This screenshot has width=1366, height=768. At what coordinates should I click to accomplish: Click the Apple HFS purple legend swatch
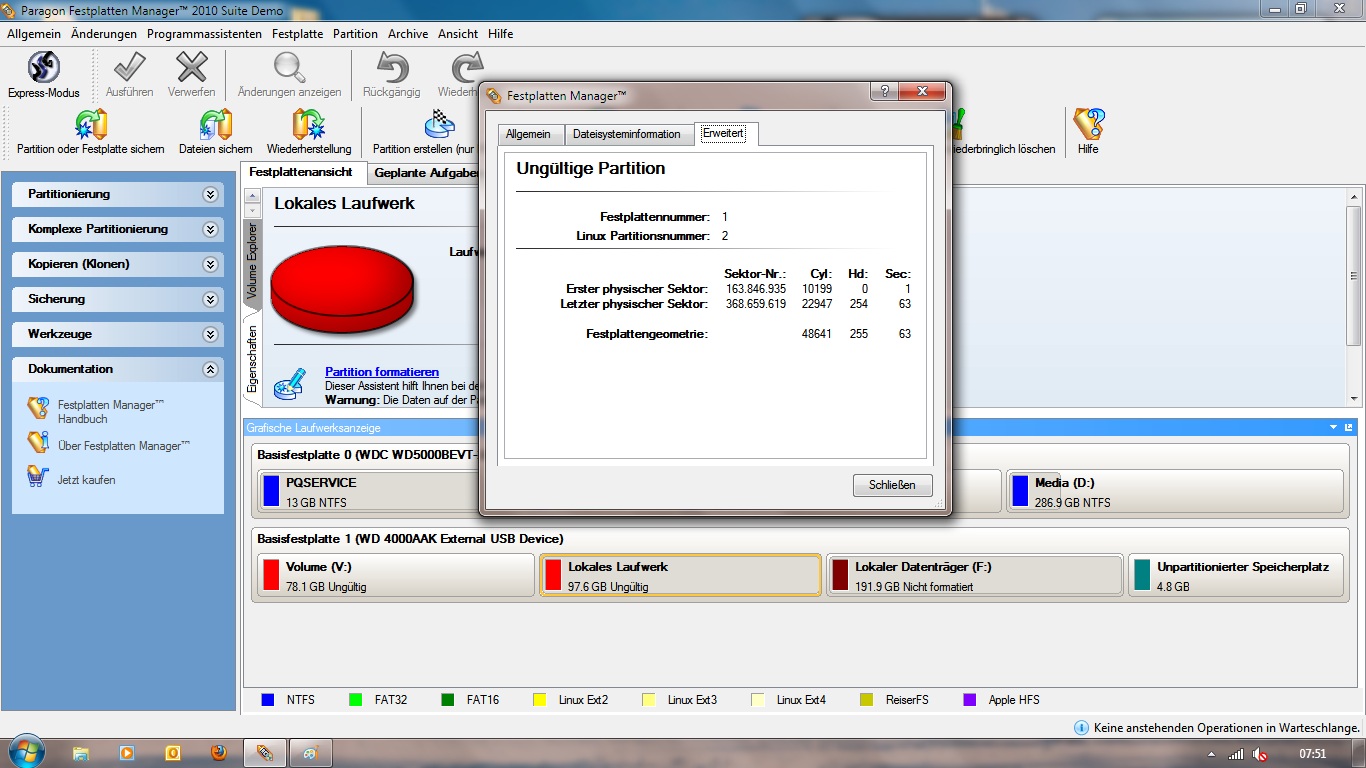click(x=969, y=700)
